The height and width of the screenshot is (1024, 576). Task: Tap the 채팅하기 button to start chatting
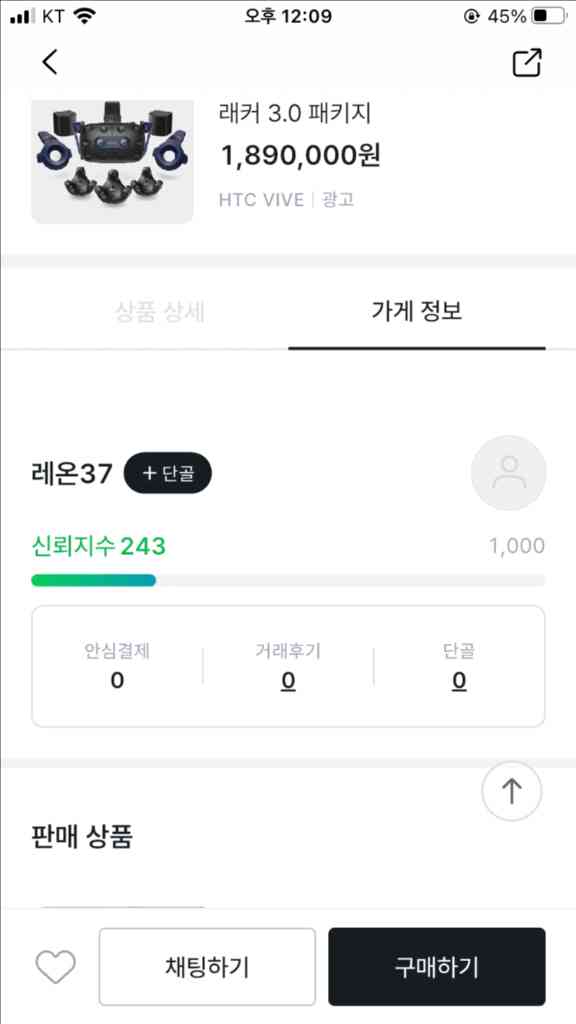point(206,966)
